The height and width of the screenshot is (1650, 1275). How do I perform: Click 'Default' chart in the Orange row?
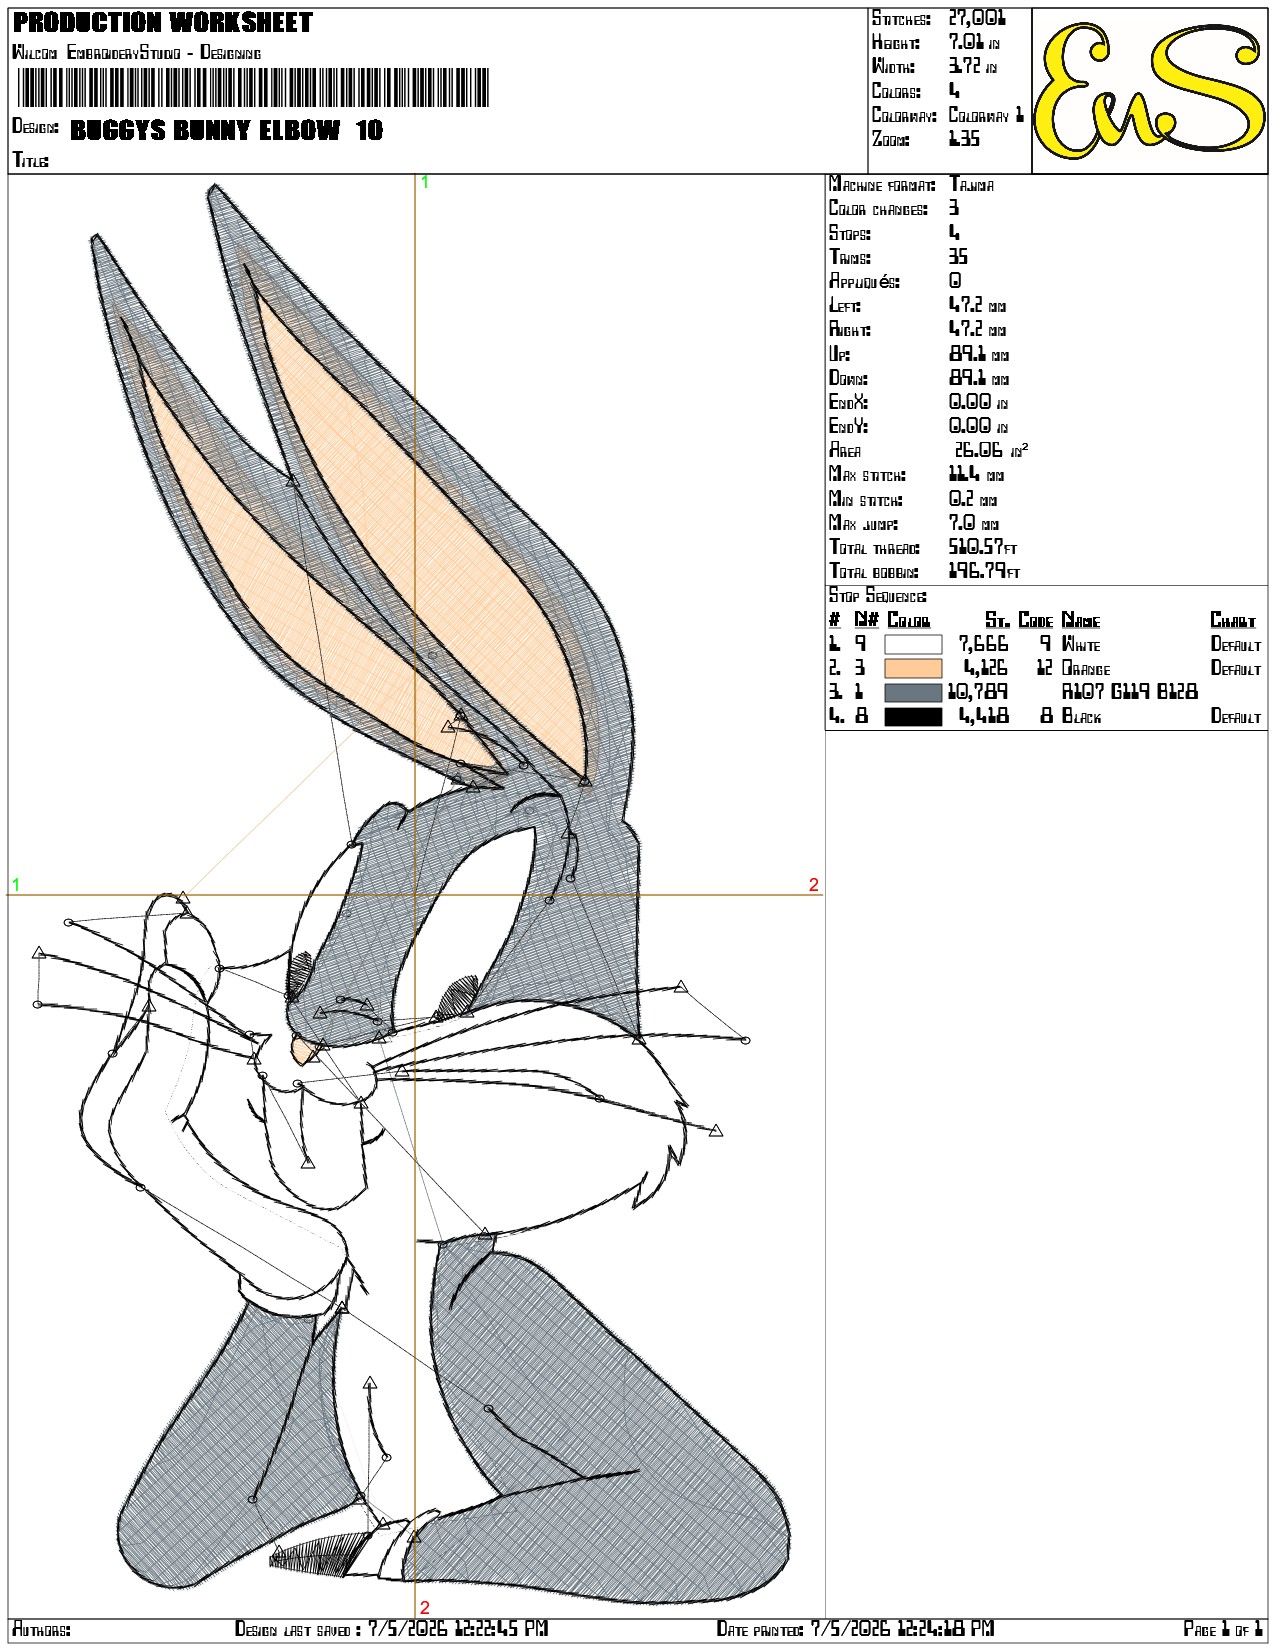pos(1236,669)
